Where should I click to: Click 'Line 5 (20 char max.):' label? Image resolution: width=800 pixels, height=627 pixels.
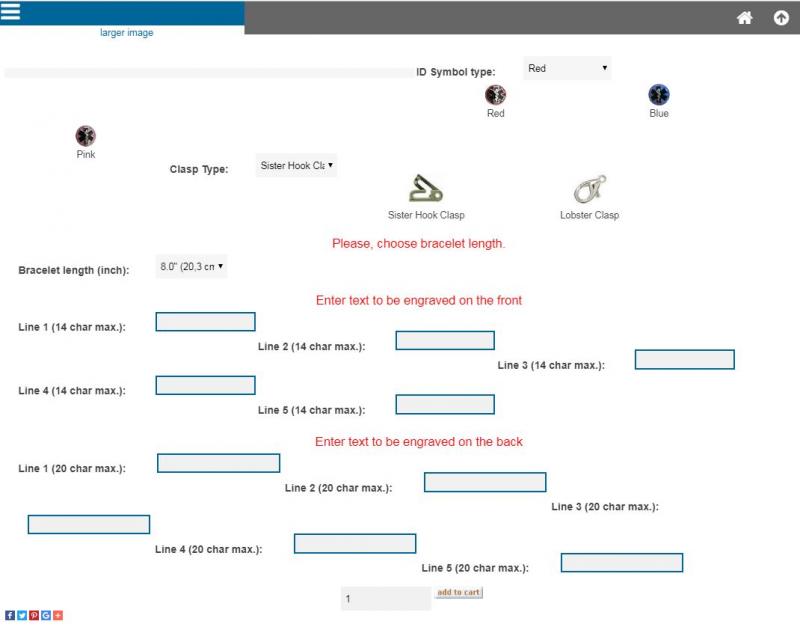click(475, 568)
